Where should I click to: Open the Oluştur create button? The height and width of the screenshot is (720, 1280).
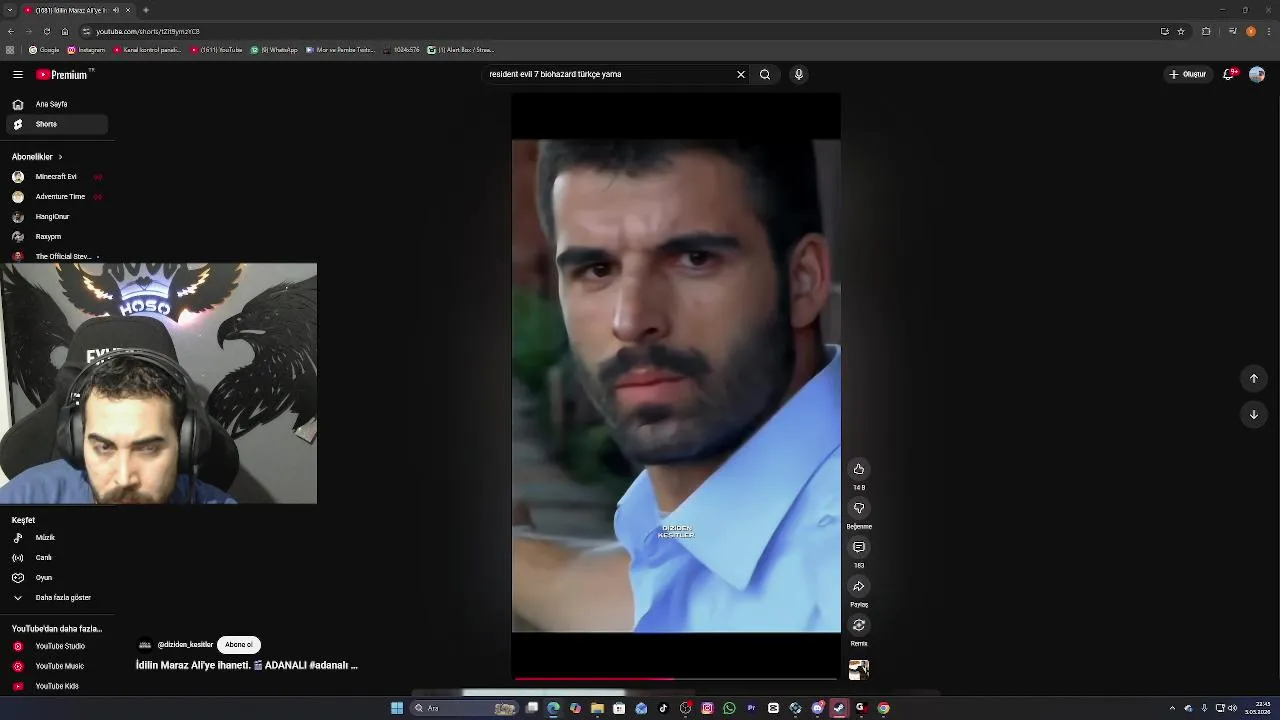pos(1188,74)
